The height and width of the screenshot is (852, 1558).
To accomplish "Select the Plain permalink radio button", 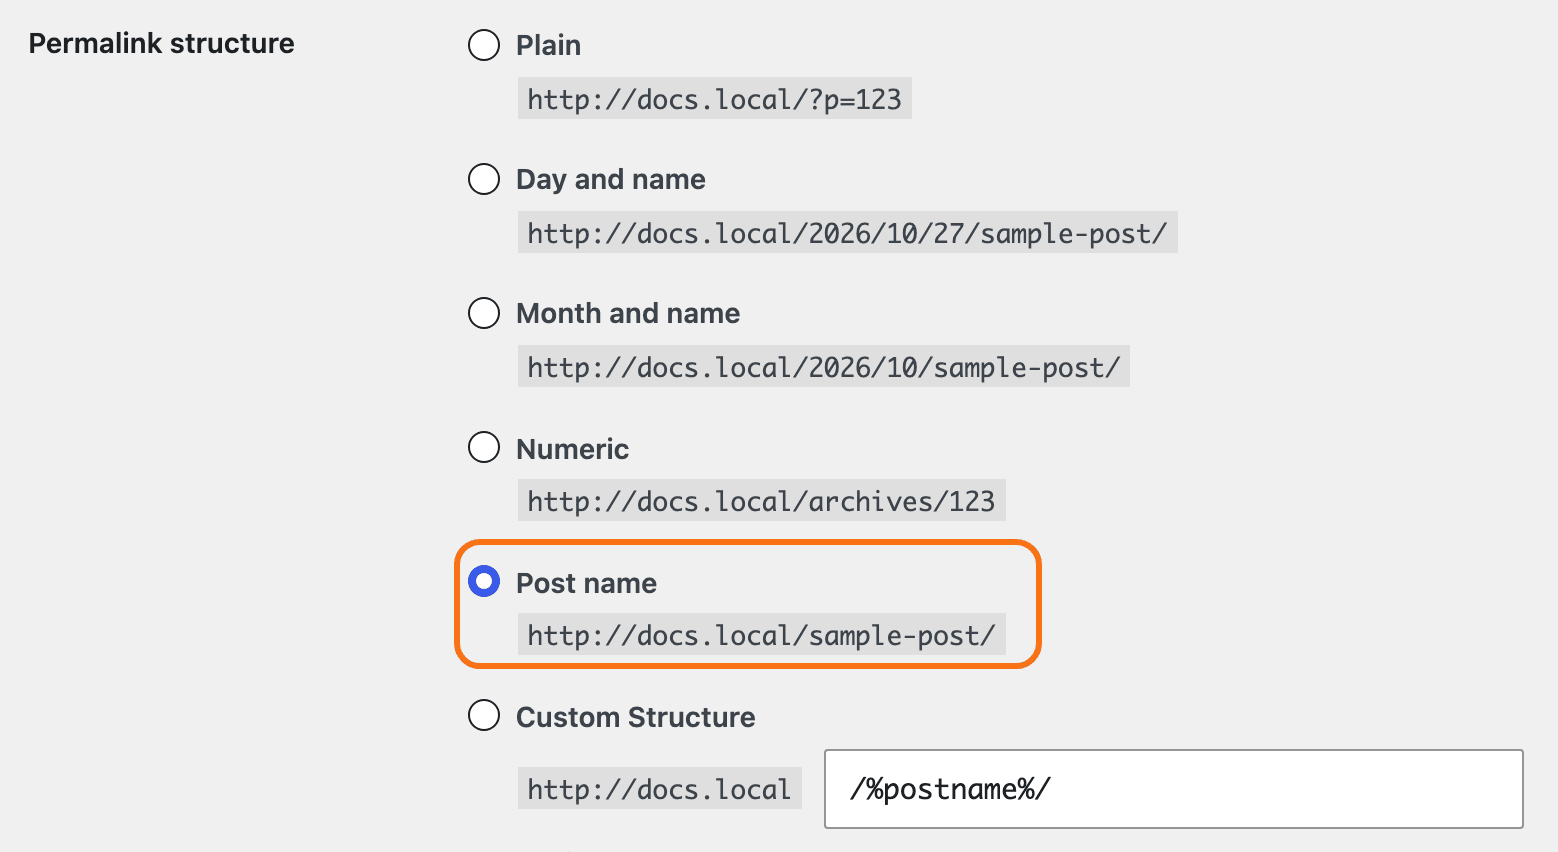I will (x=484, y=45).
